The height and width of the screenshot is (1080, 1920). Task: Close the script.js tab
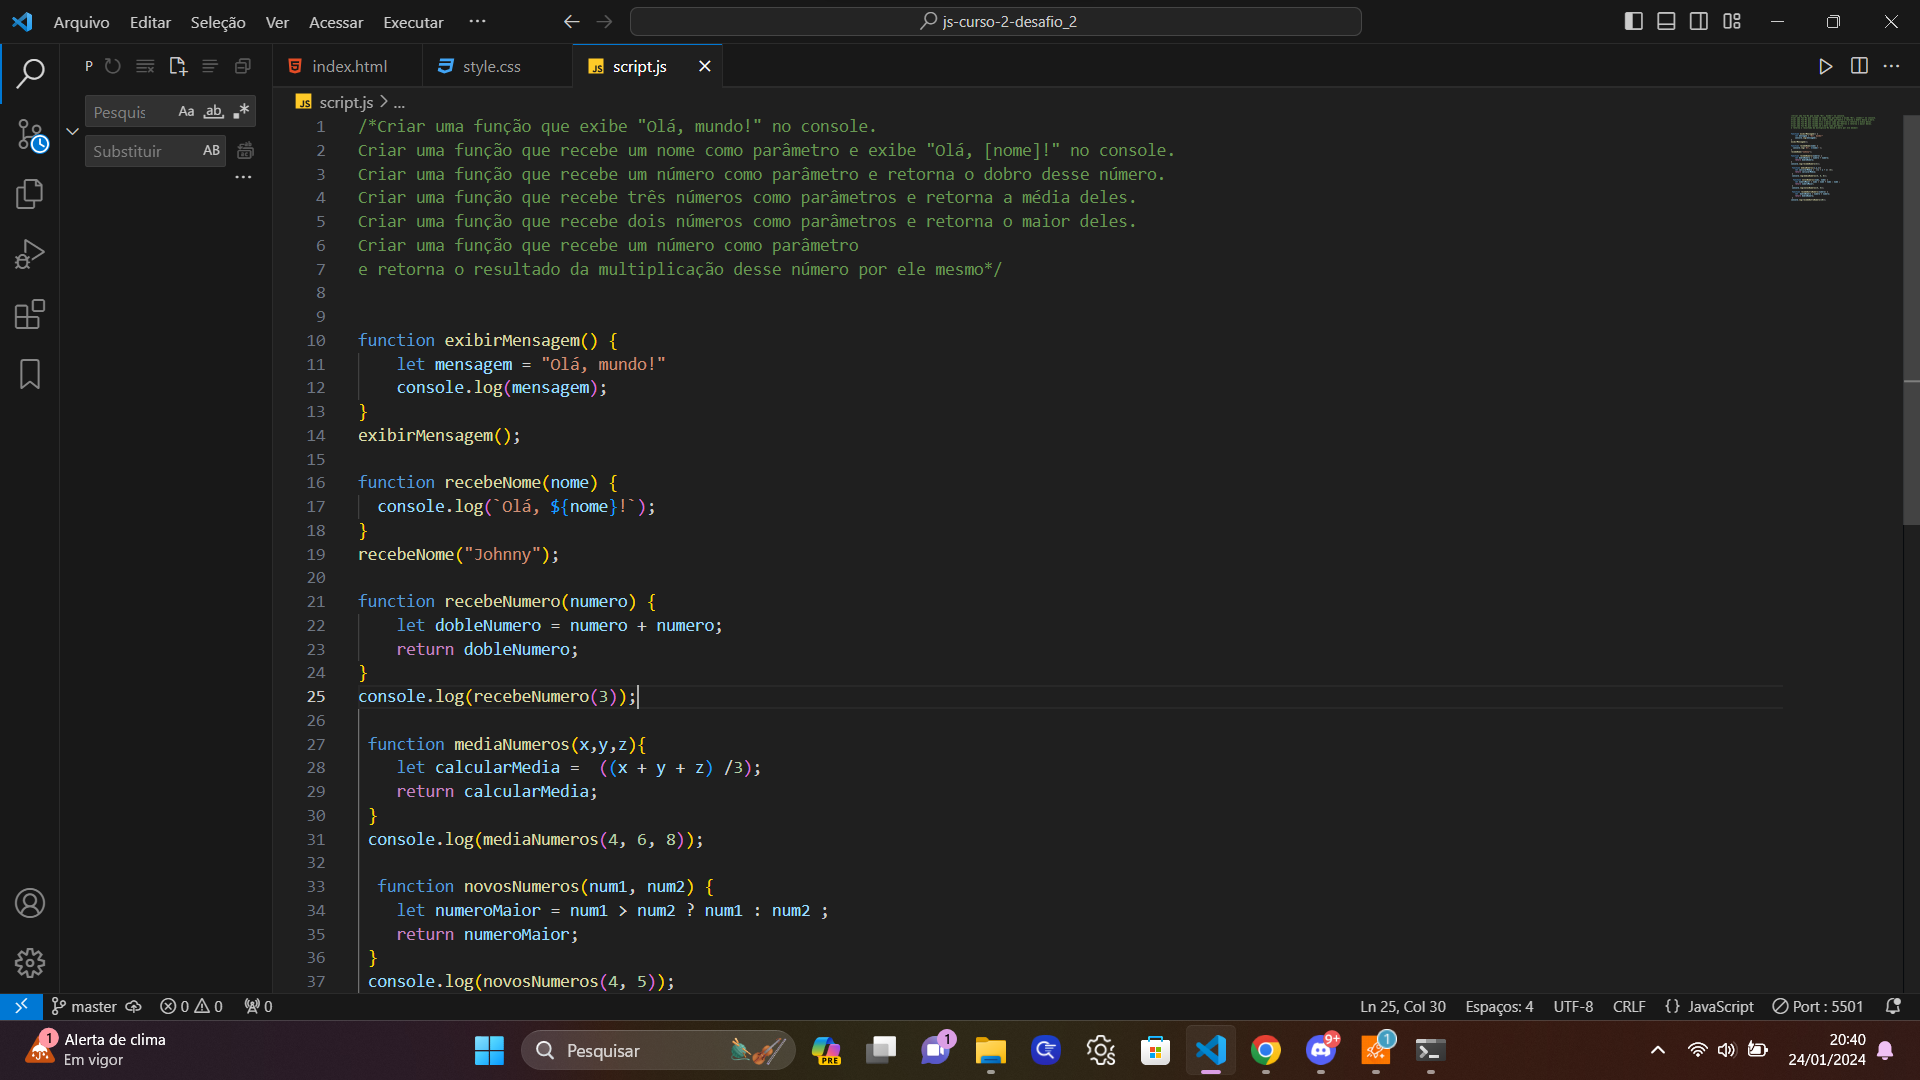tap(705, 66)
